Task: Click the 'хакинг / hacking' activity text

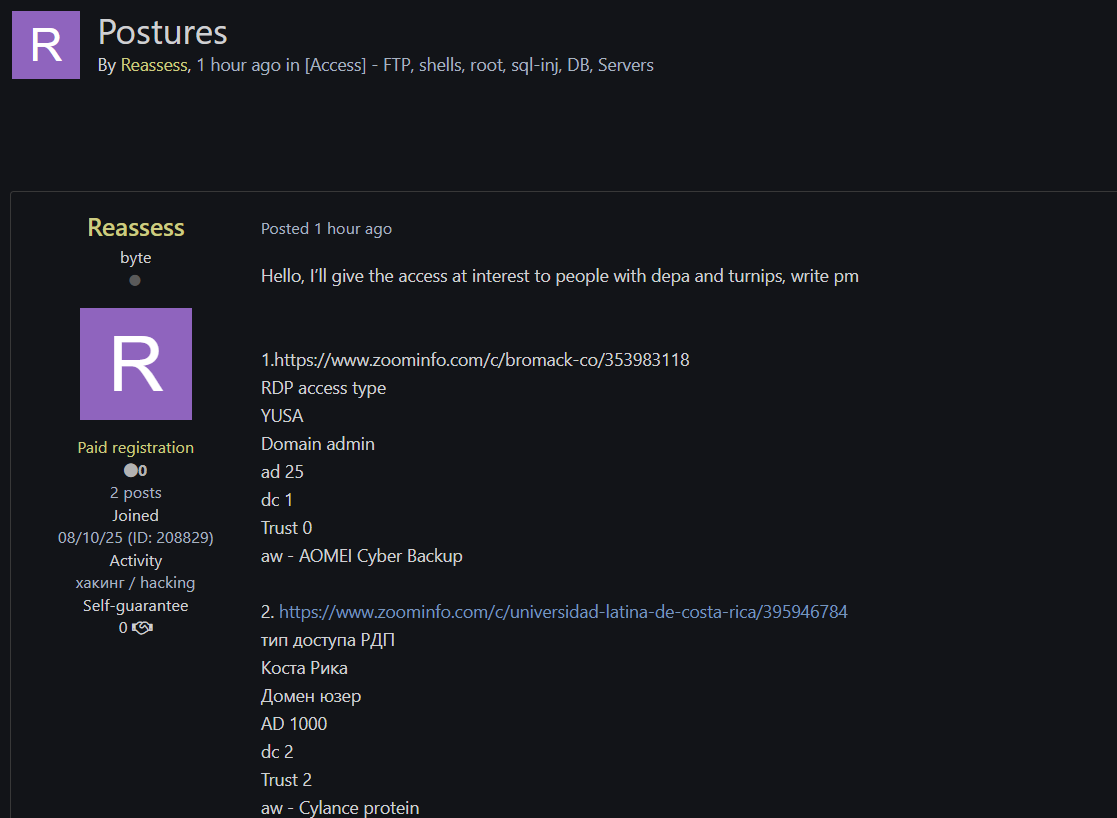Action: click(x=136, y=583)
